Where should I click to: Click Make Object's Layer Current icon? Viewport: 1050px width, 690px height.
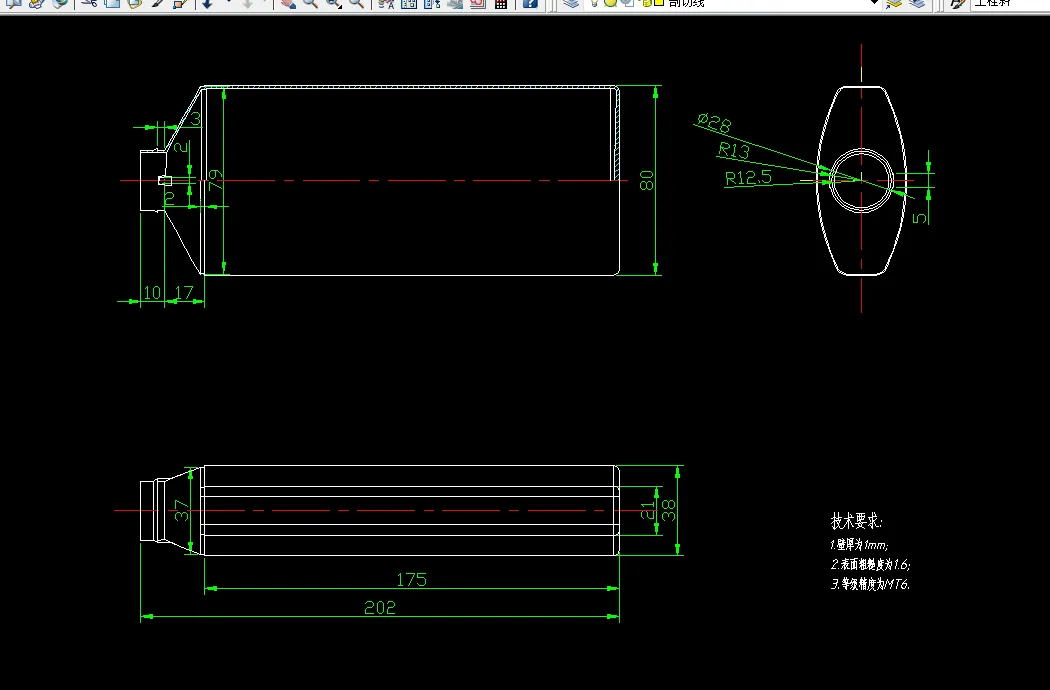(x=895, y=3)
